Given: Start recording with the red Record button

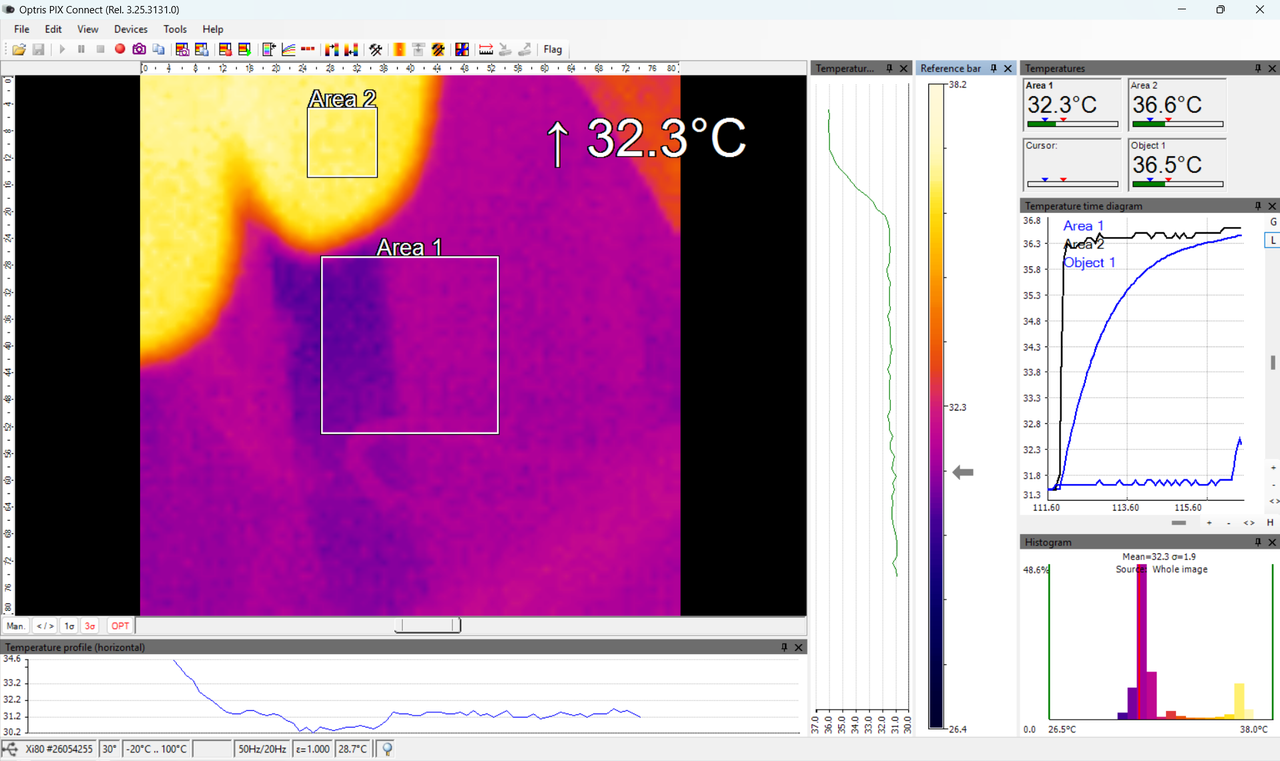Looking at the screenshot, I should coord(120,49).
